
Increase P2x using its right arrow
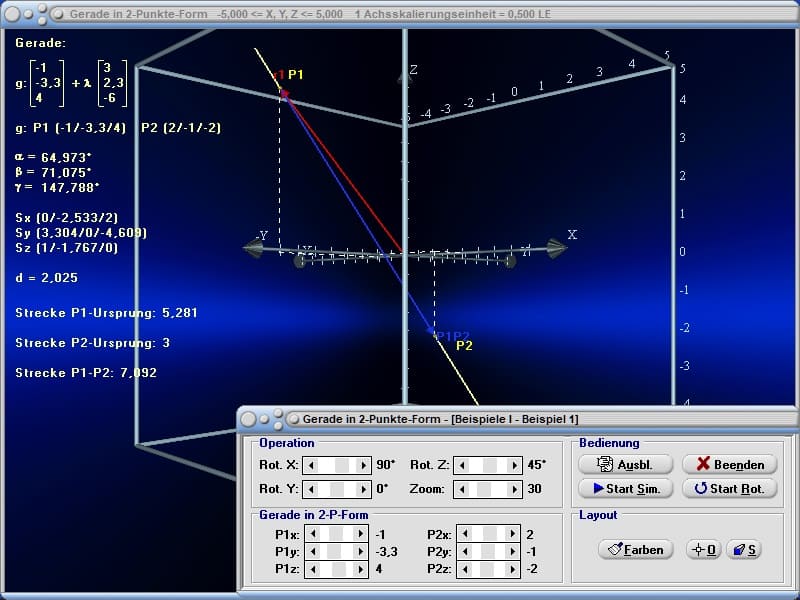pyautogui.click(x=513, y=534)
